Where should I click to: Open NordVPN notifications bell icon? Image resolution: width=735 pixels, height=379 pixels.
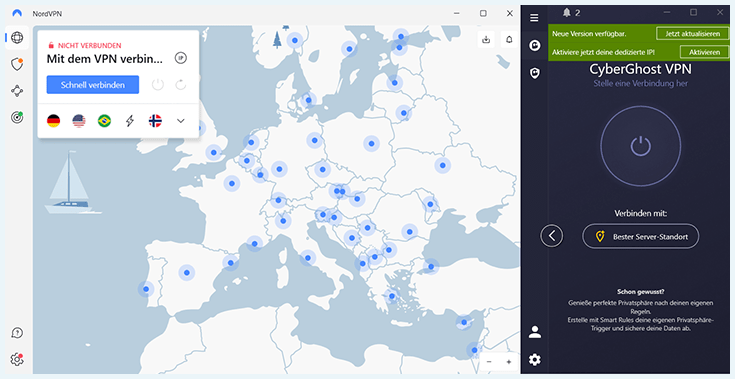tap(510, 39)
